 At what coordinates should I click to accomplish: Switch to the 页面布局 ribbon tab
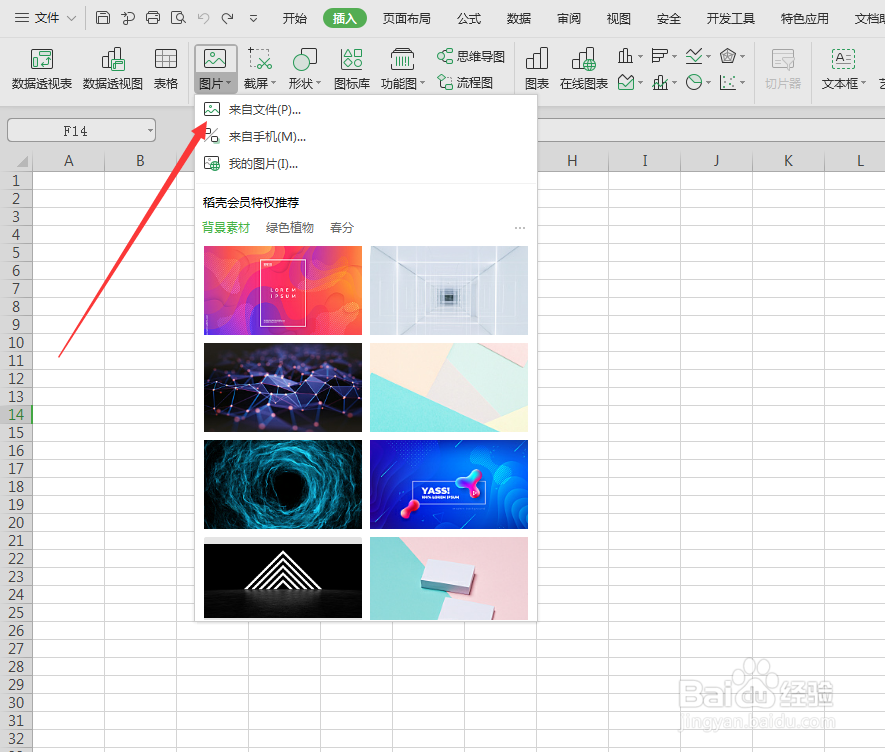pos(406,19)
